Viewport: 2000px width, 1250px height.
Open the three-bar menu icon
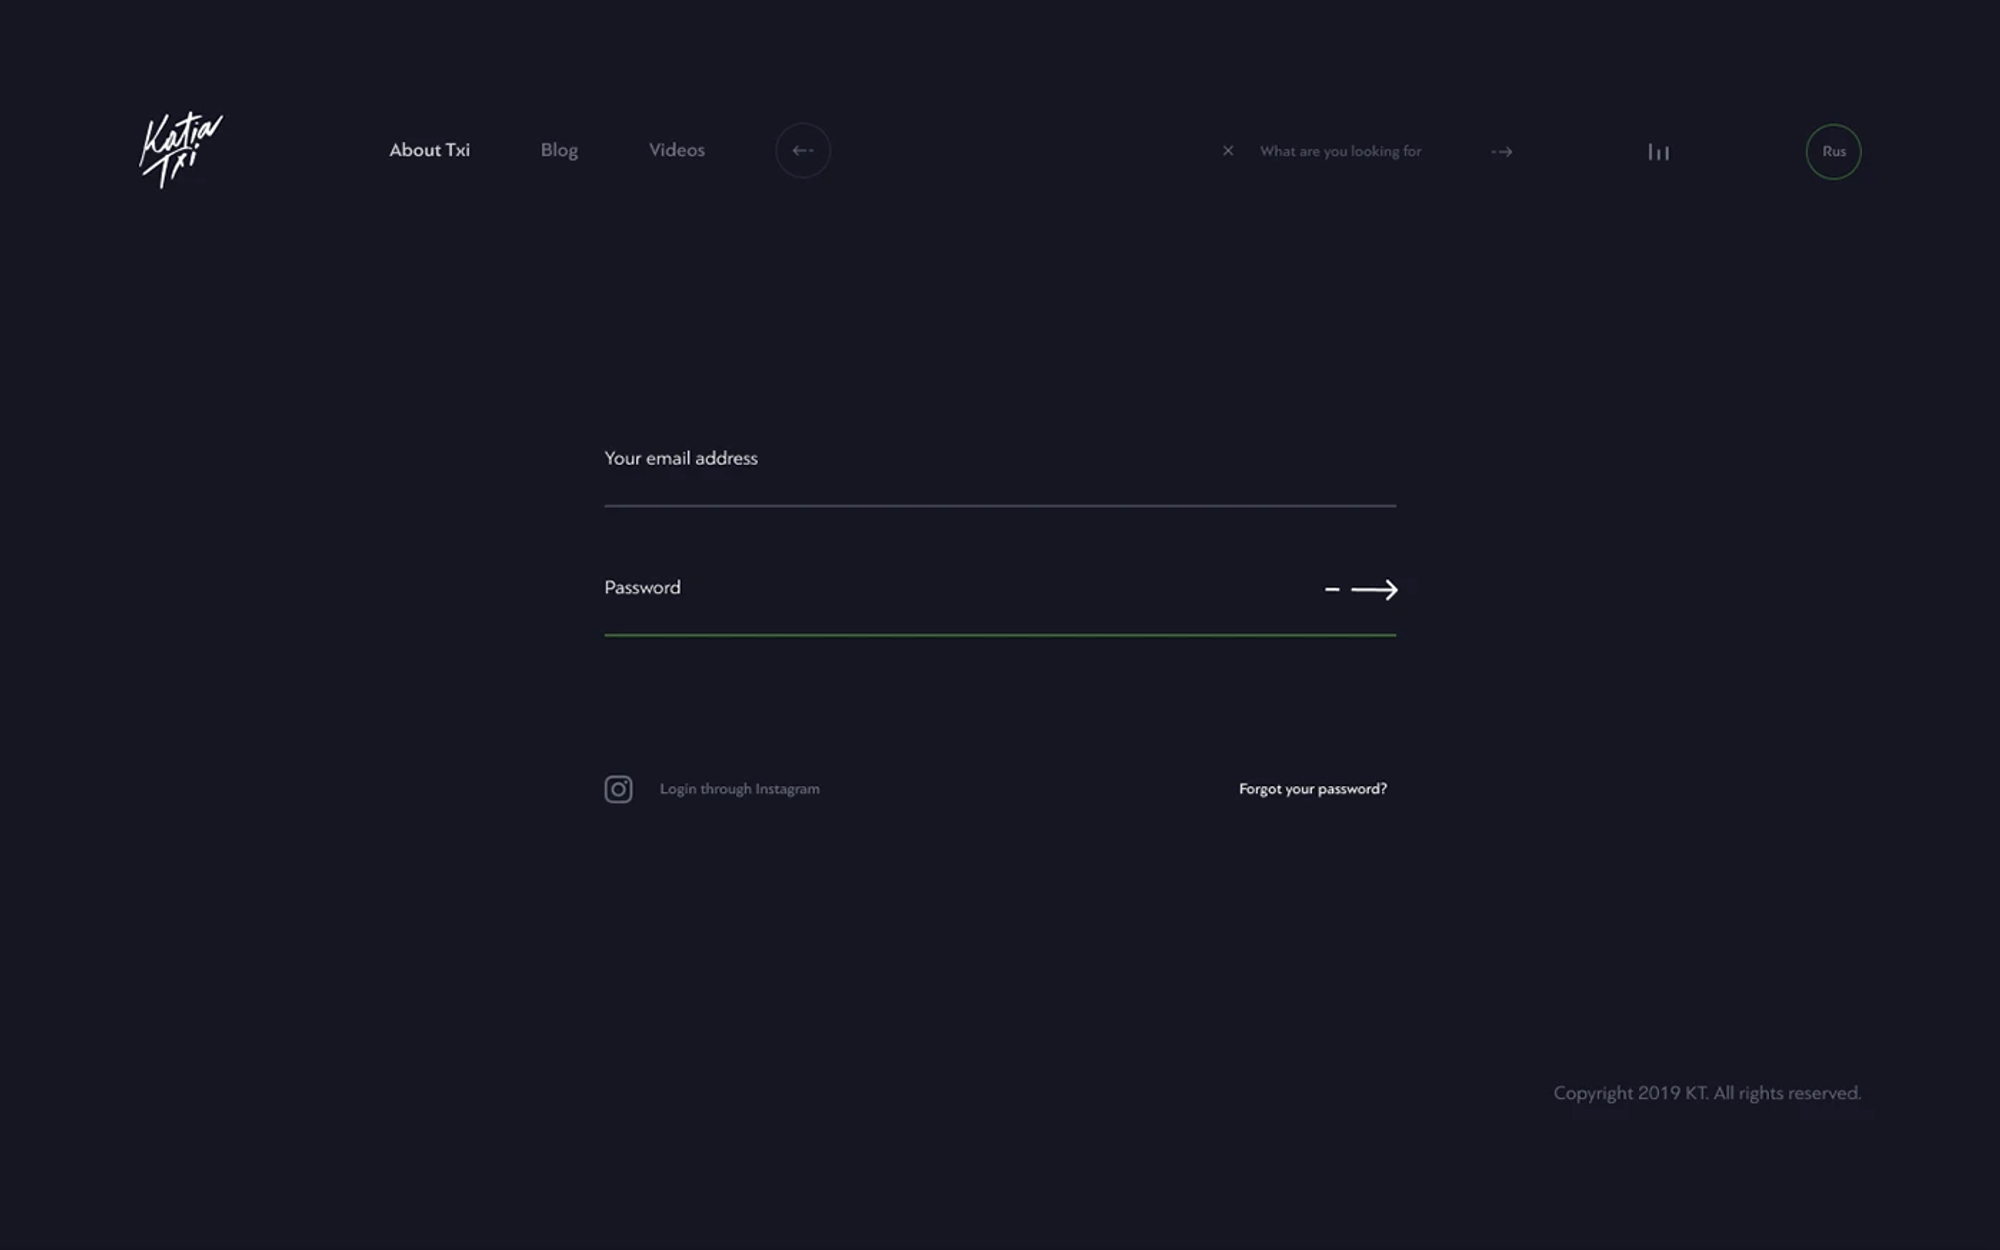tap(1658, 152)
